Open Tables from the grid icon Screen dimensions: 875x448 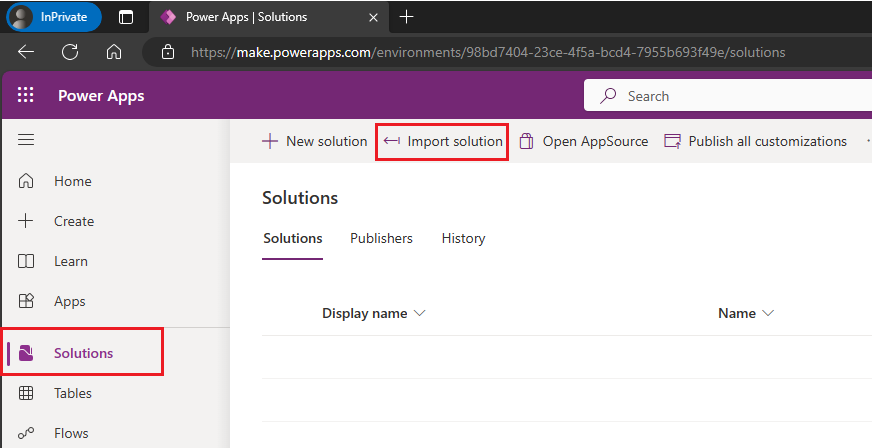click(x=27, y=393)
